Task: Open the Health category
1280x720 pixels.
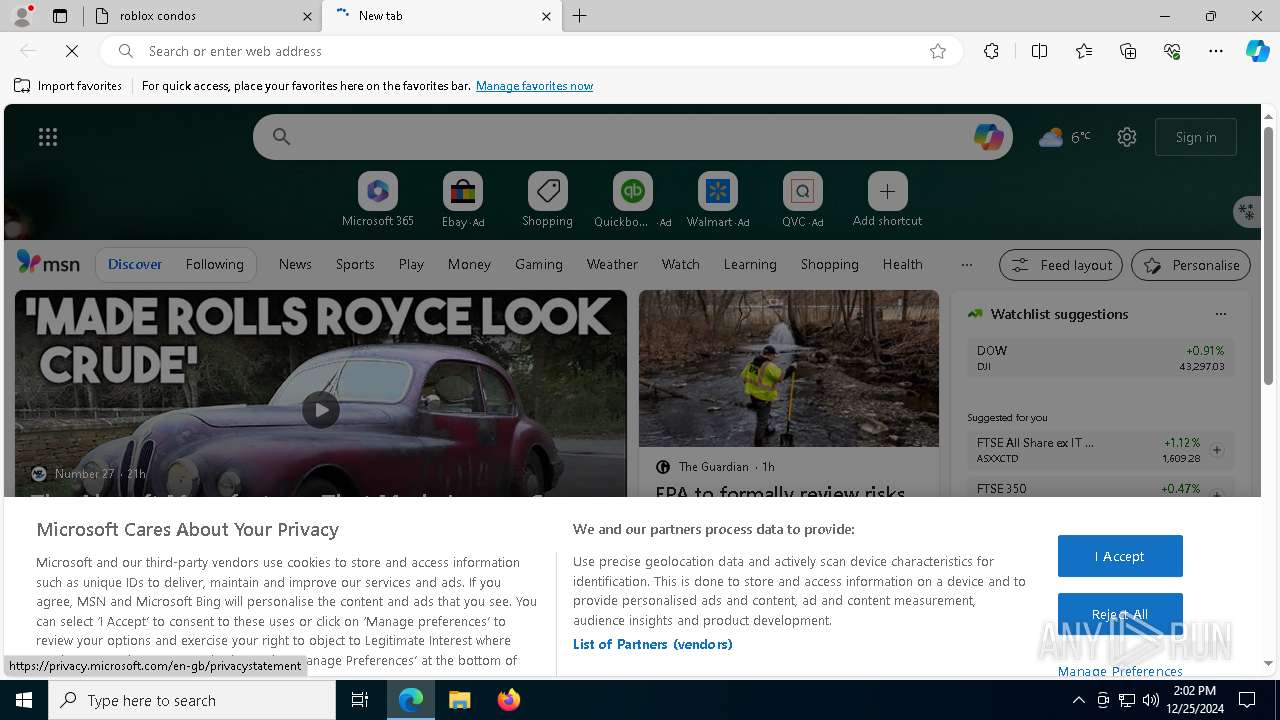Action: point(902,264)
